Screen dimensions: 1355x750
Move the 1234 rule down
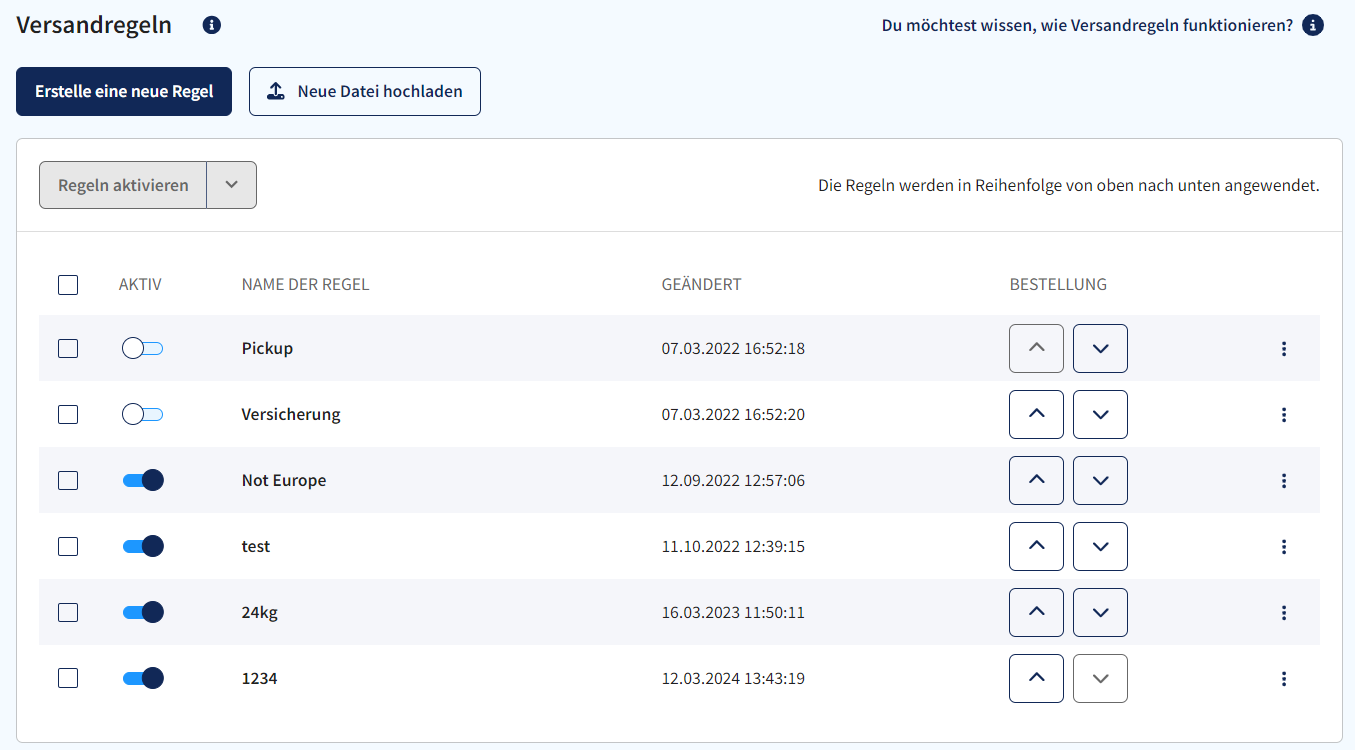(x=1100, y=678)
